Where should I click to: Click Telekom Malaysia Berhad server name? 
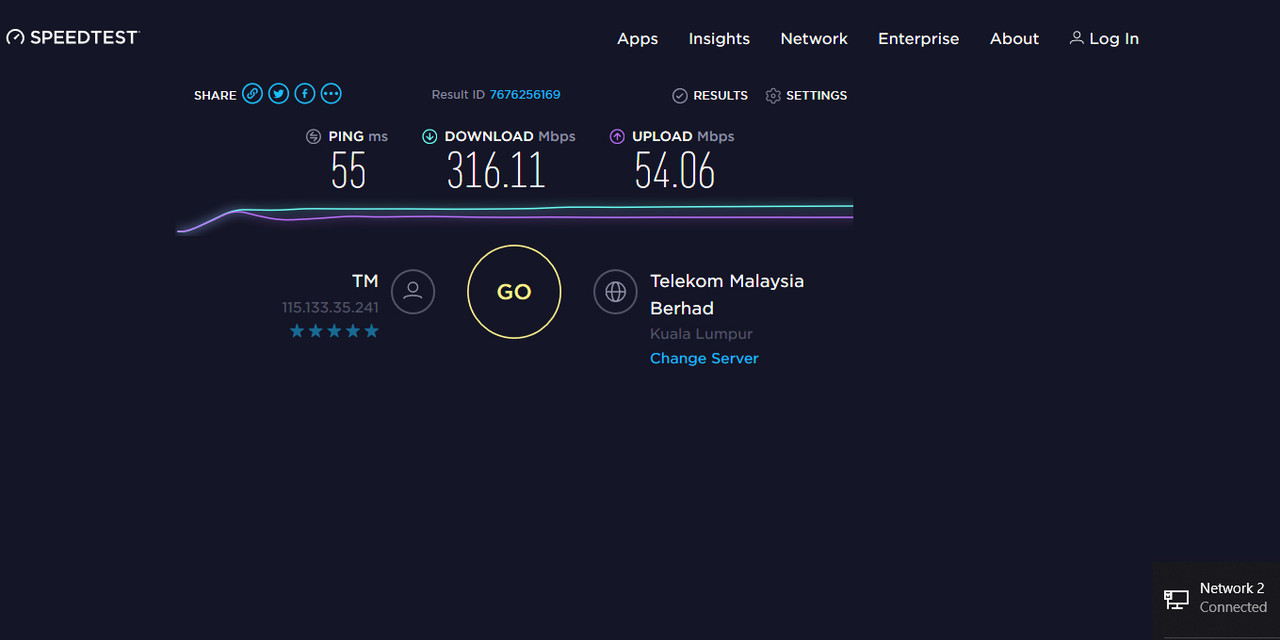727,294
